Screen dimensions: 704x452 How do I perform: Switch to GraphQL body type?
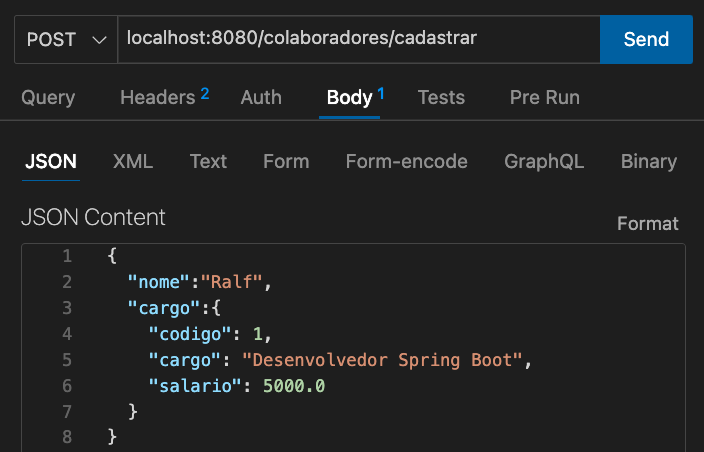click(x=544, y=161)
